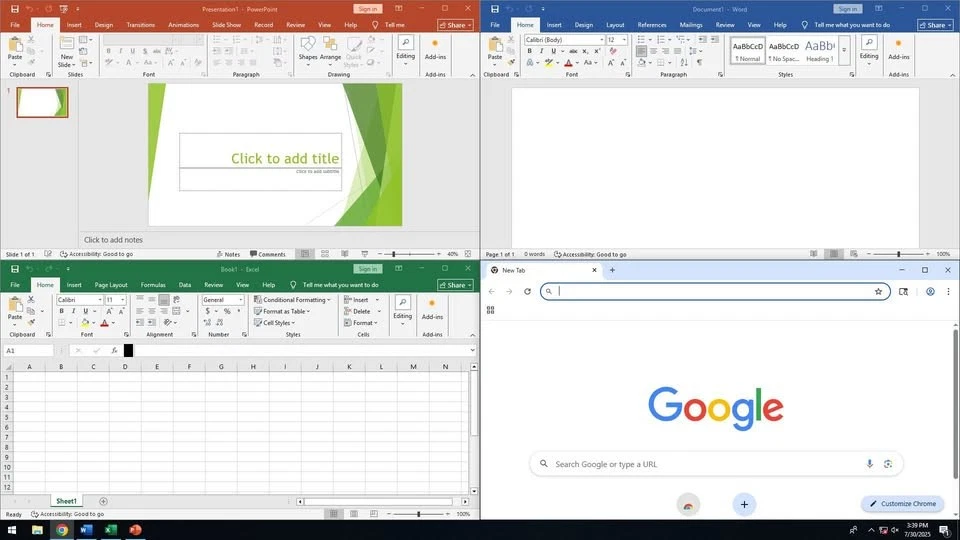Open New Slide dropdown in PowerPoint
This screenshot has height=540, width=960.
[x=67, y=61]
